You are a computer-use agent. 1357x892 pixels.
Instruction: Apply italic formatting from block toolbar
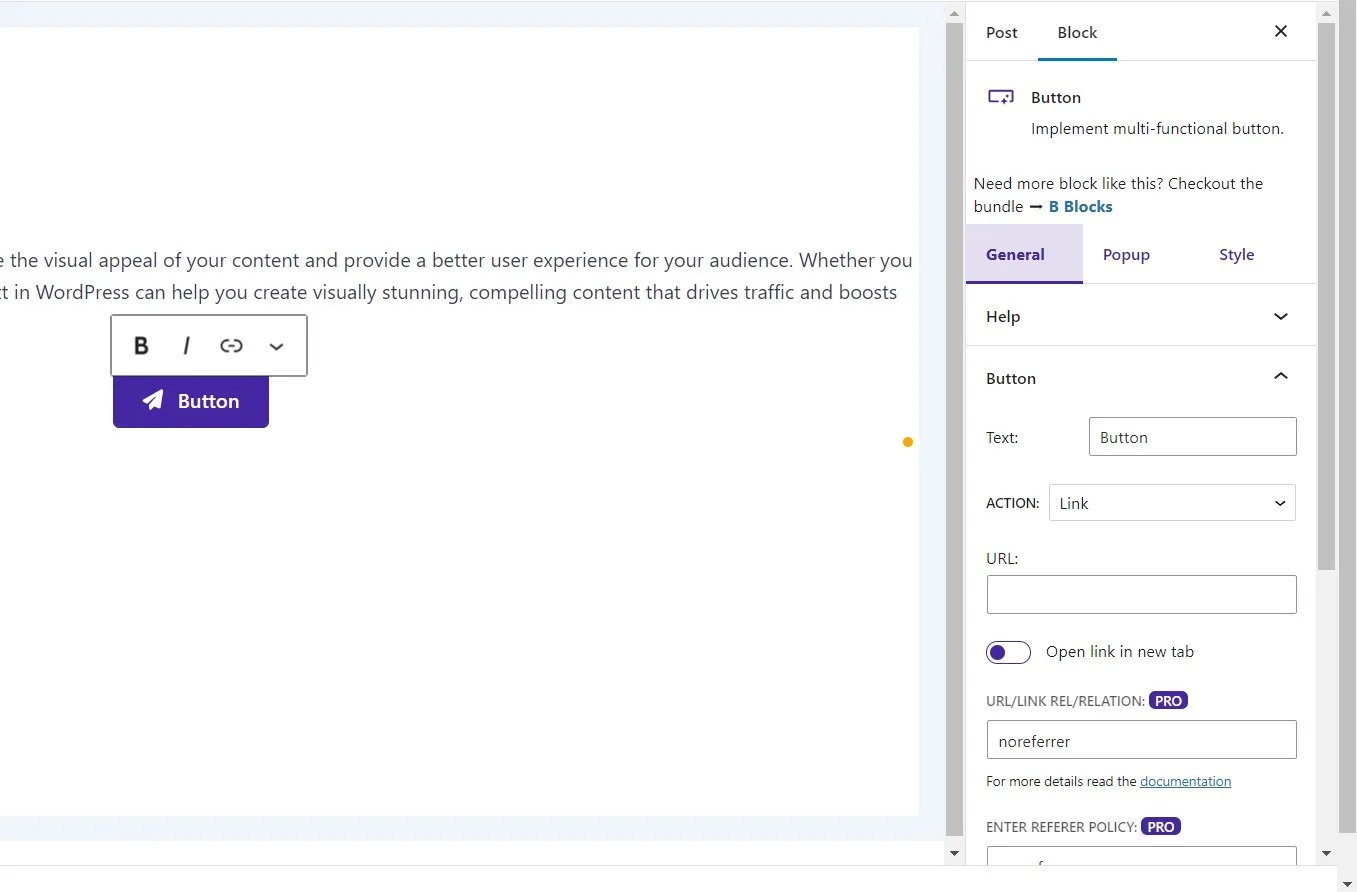[x=186, y=345]
